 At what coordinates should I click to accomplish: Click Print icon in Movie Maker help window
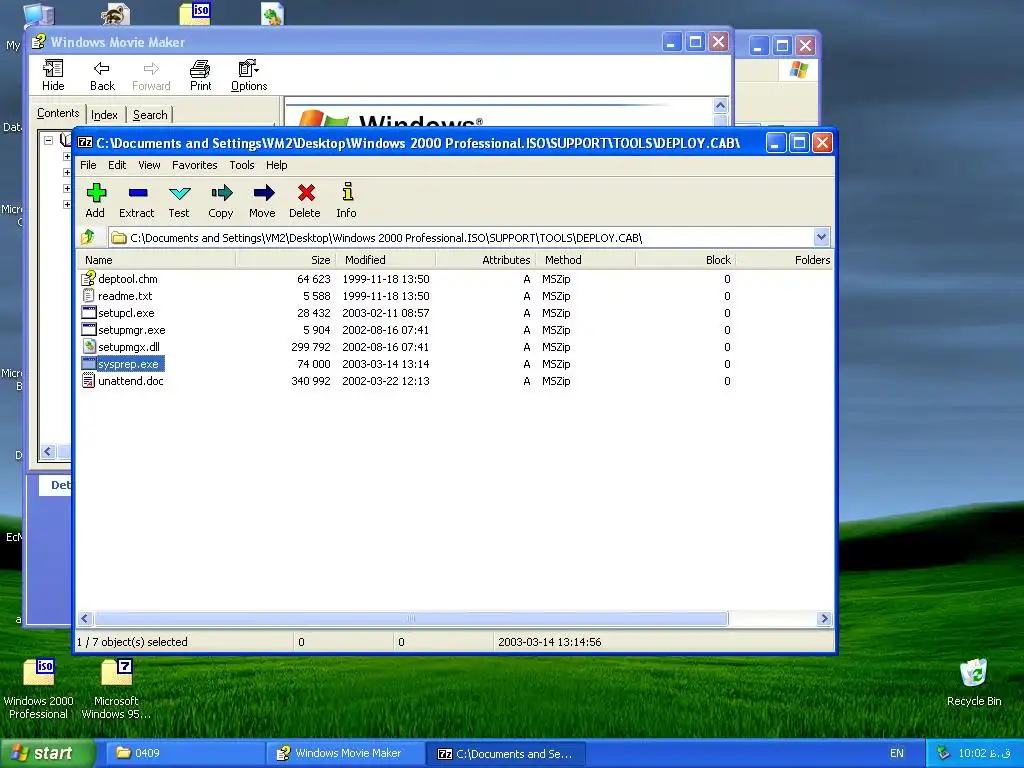[200, 69]
